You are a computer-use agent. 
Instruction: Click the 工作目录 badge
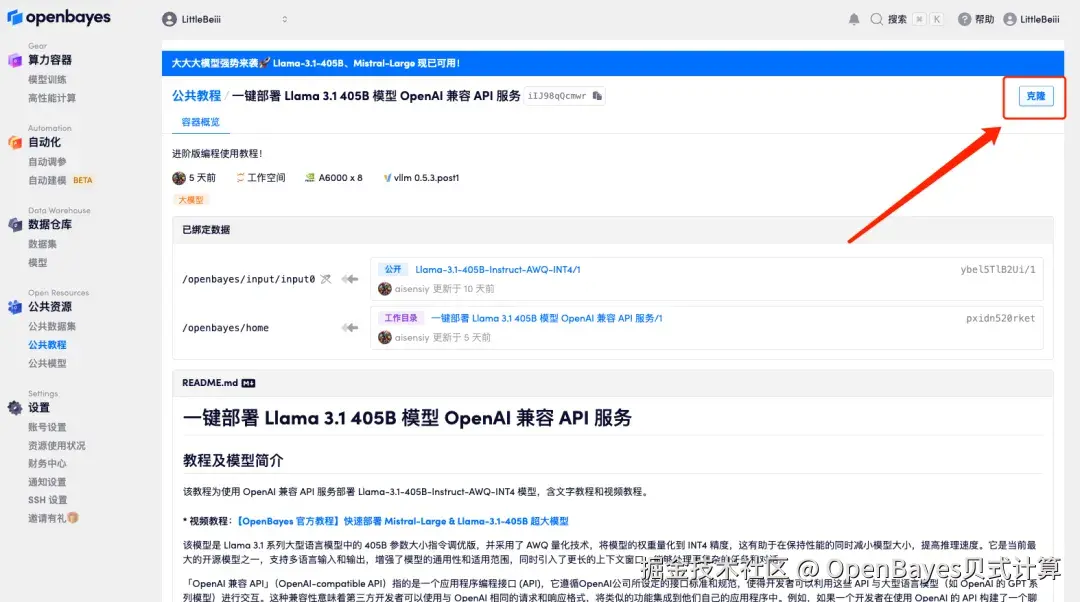tap(401, 318)
